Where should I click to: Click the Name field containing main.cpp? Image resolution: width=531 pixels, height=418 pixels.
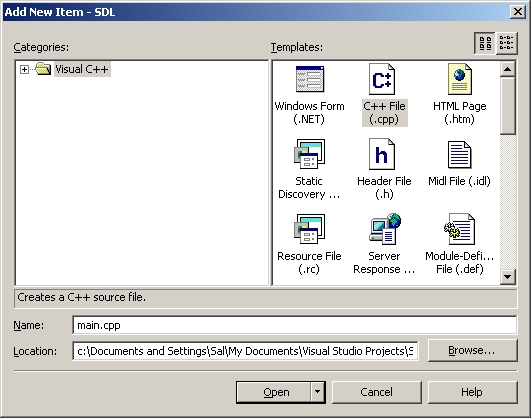click(294, 325)
